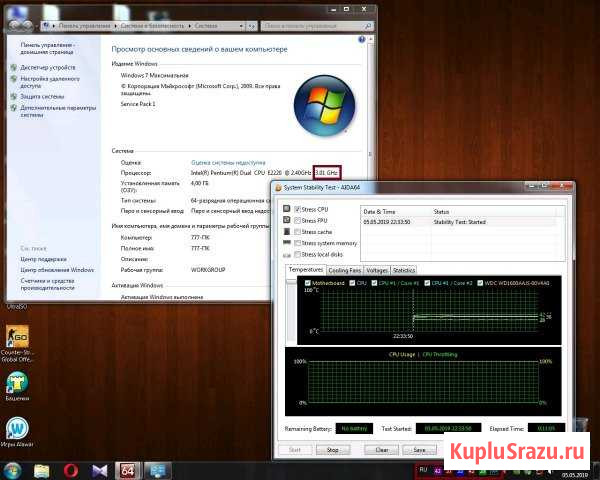Image resolution: width=600 pixels, height=480 pixels.
Task: Go back in the Control Panel window
Action: [15, 26]
